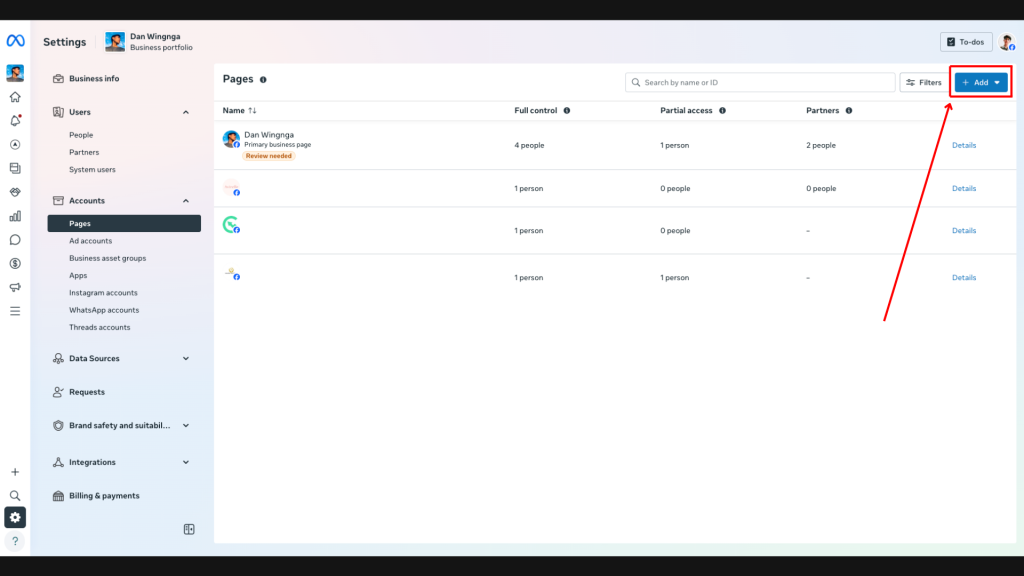Select System users

point(92,170)
